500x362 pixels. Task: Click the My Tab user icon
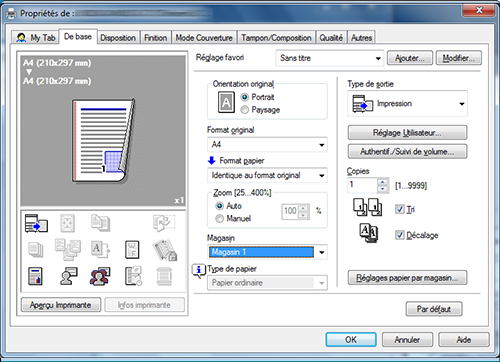(21, 38)
